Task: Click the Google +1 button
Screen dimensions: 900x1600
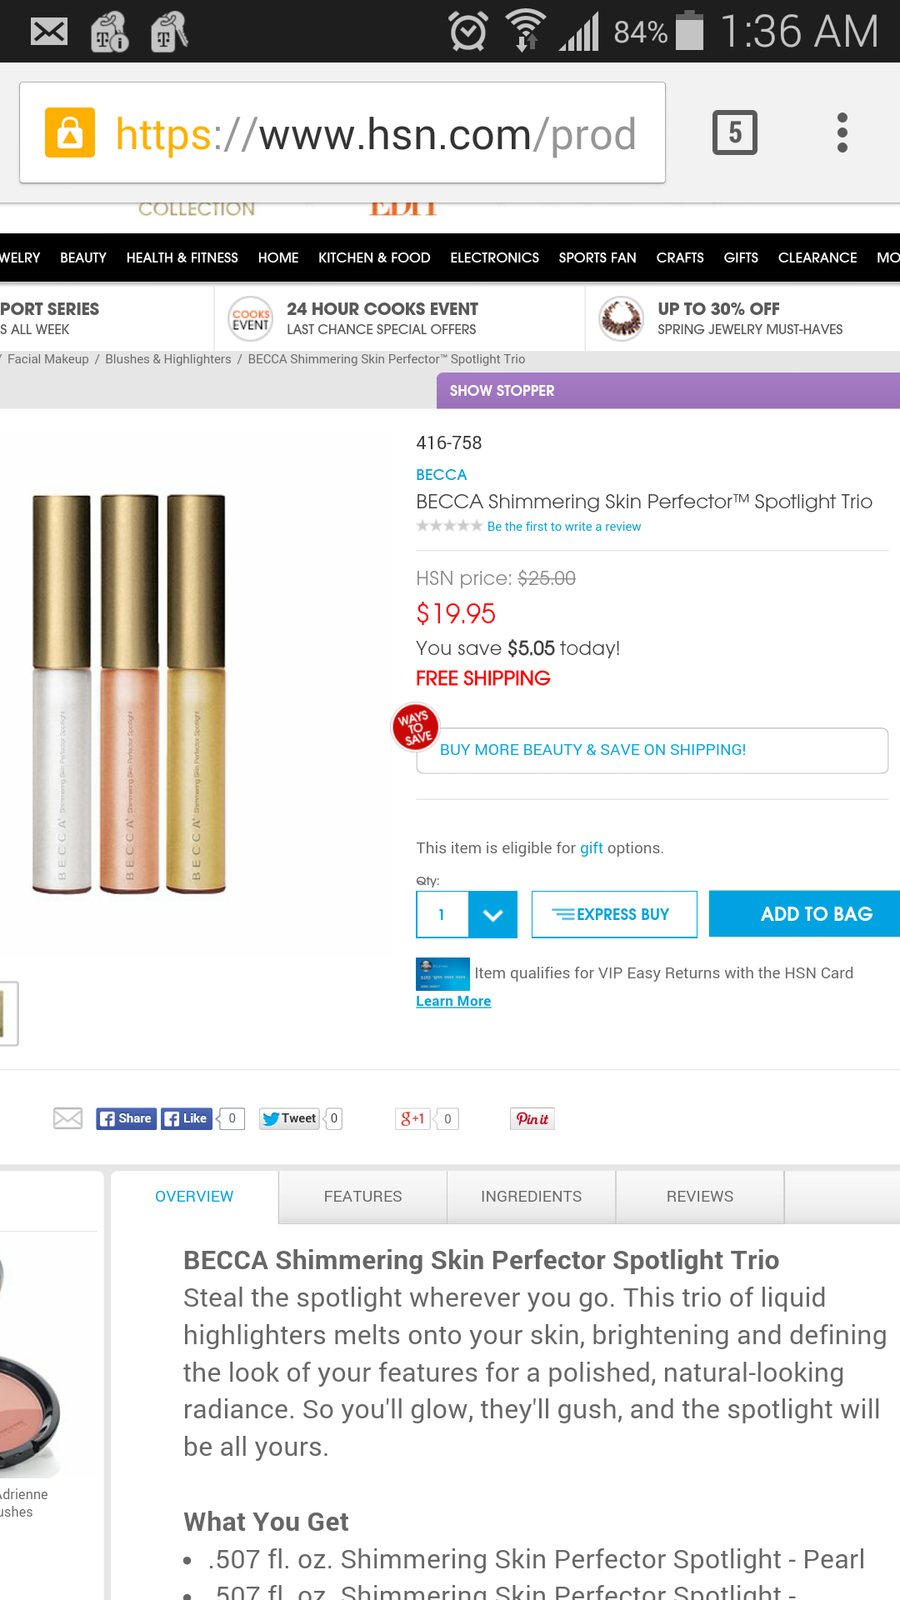Action: pos(413,1118)
